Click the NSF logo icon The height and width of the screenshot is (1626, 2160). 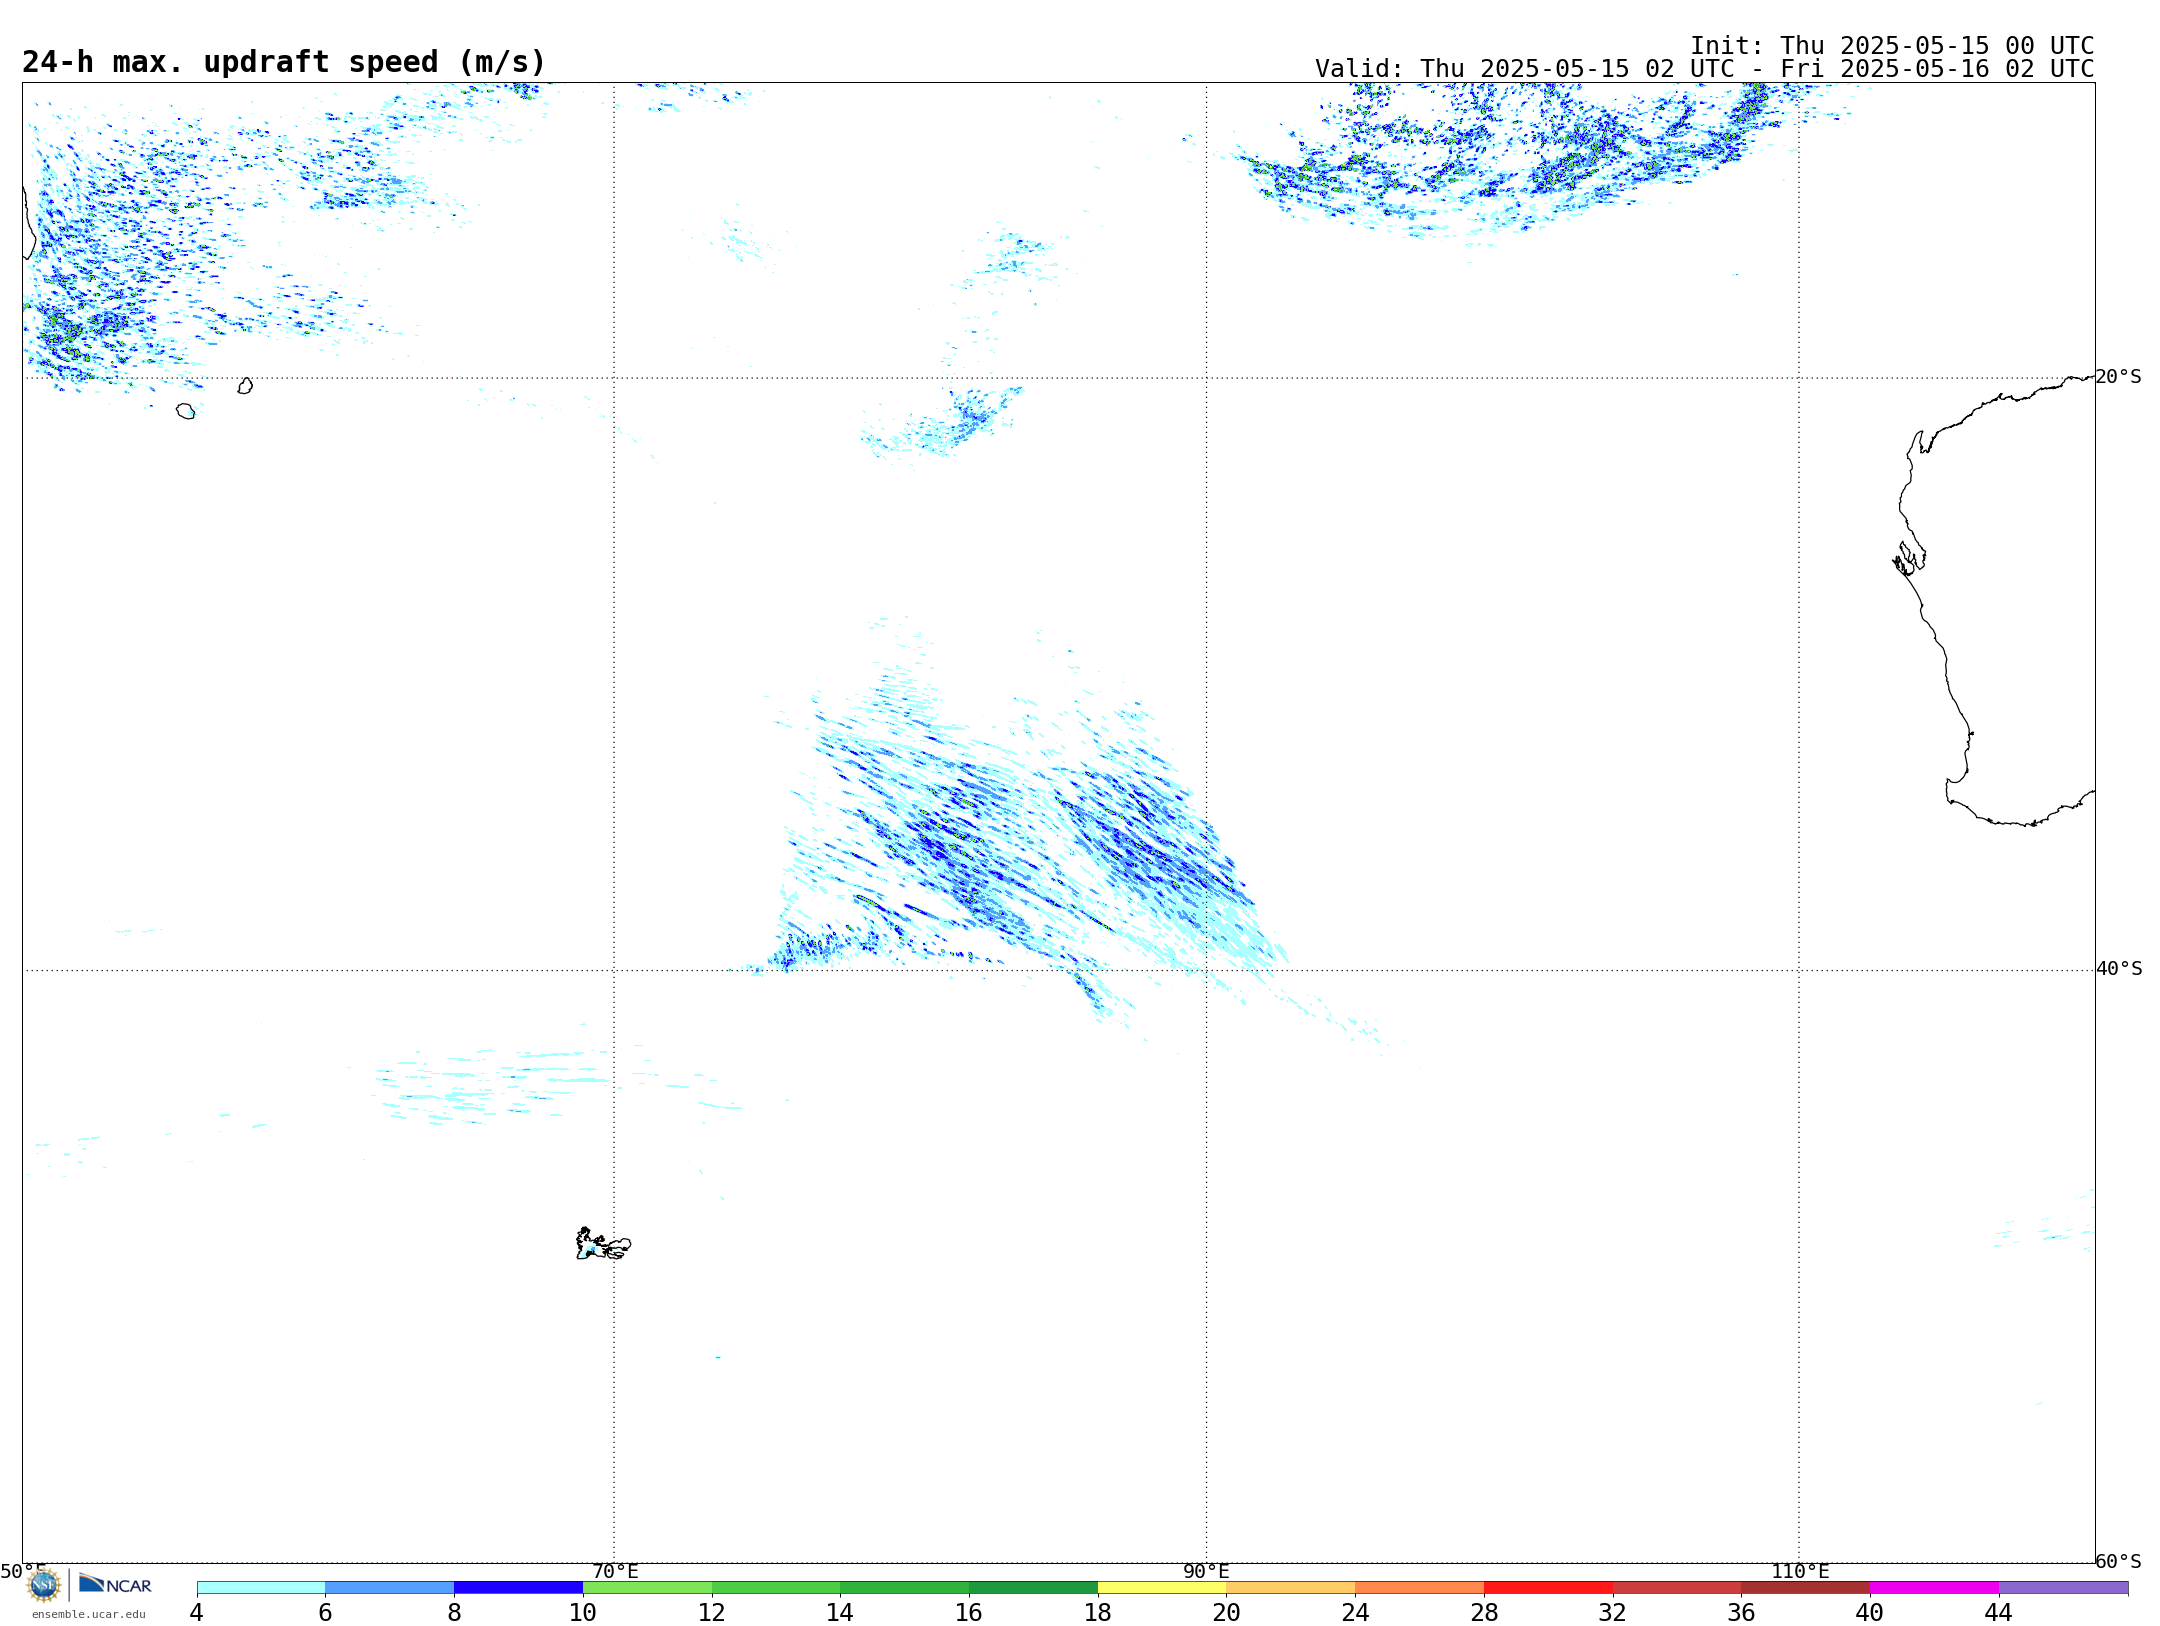pyautogui.click(x=44, y=1585)
